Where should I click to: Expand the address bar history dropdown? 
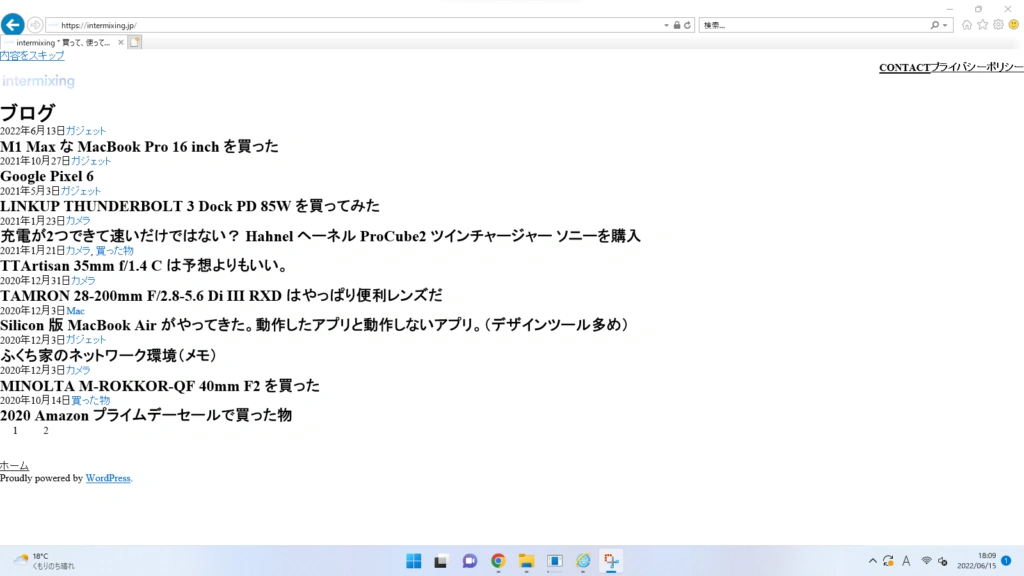(666, 25)
